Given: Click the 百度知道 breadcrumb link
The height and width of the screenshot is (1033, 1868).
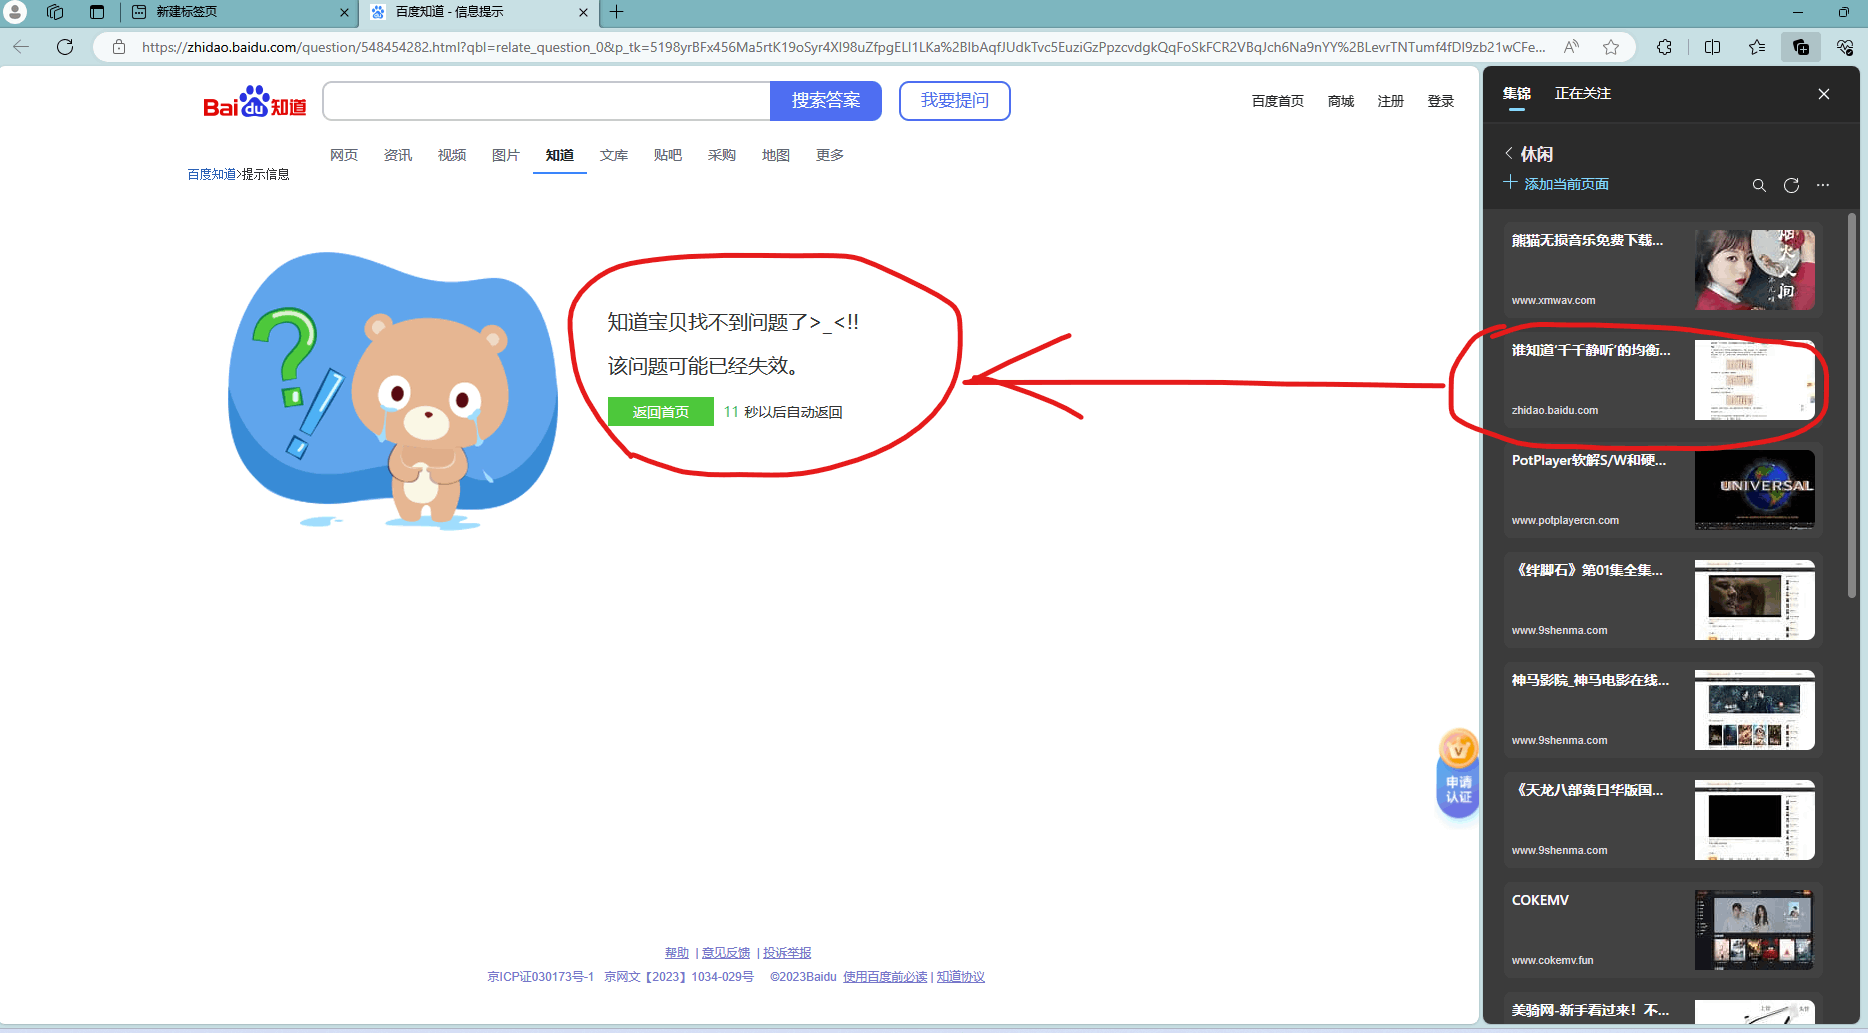Looking at the screenshot, I should tap(211, 174).
